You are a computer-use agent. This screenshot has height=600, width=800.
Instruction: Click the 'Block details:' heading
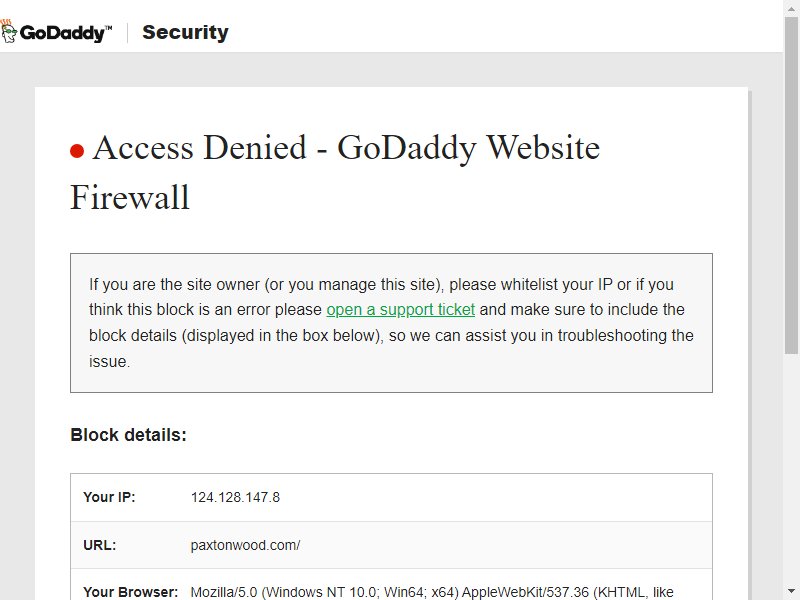click(x=129, y=435)
